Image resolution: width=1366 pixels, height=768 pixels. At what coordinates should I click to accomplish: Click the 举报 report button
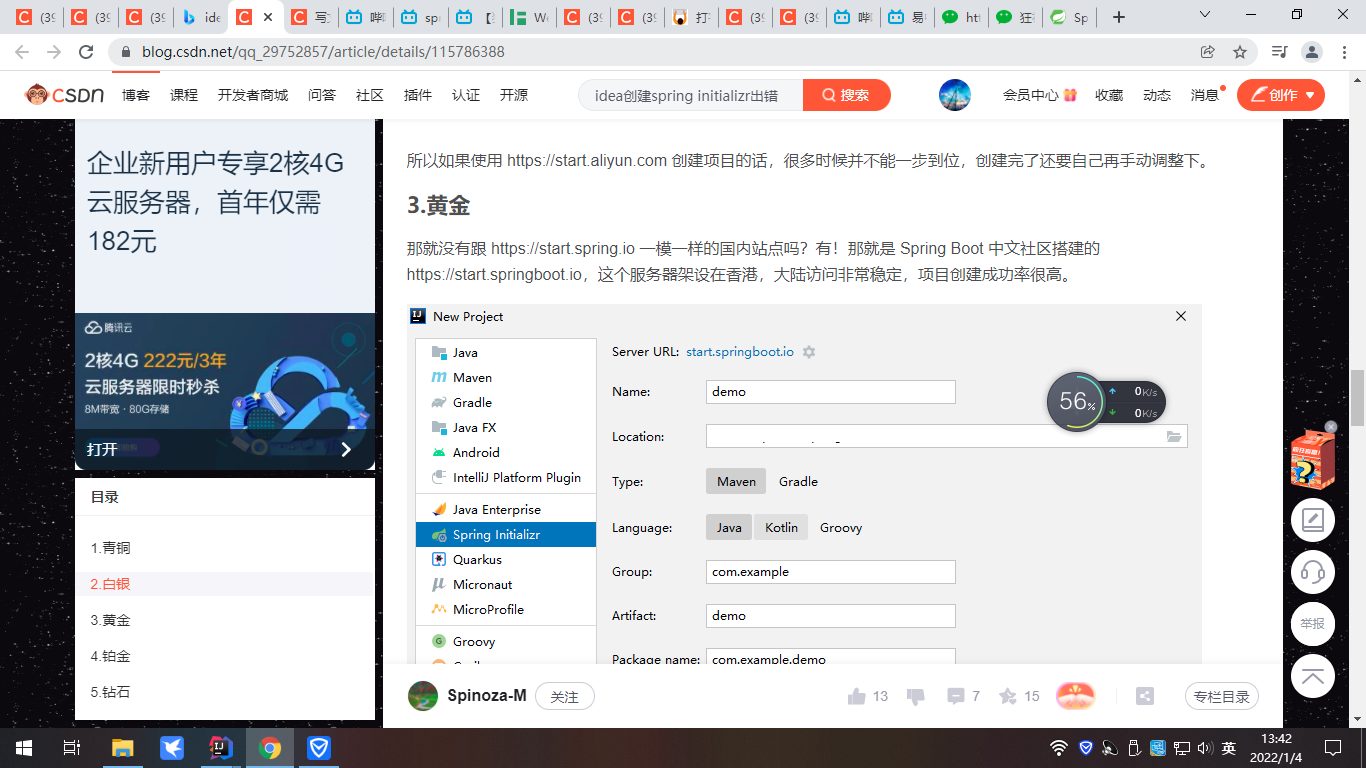click(x=1313, y=624)
